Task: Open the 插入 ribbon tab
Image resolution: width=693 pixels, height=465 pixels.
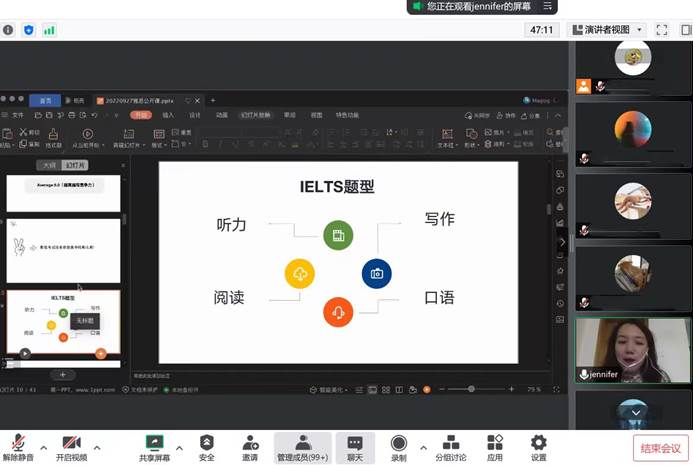Action: coord(168,115)
